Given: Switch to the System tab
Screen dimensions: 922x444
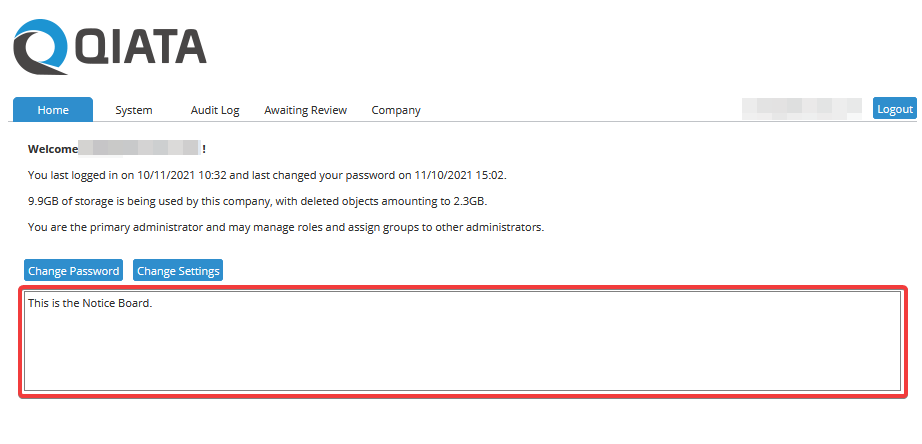Looking at the screenshot, I should pyautogui.click(x=133, y=110).
